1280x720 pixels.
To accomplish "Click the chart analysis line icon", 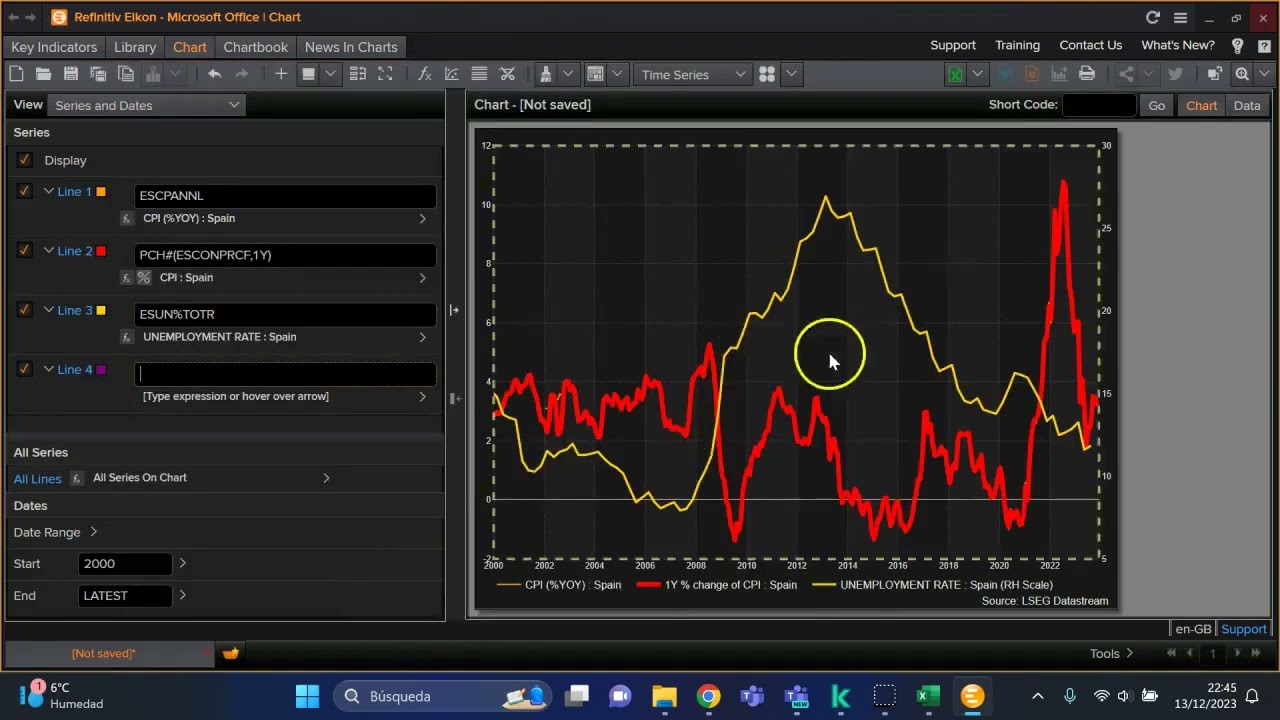I will [451, 74].
